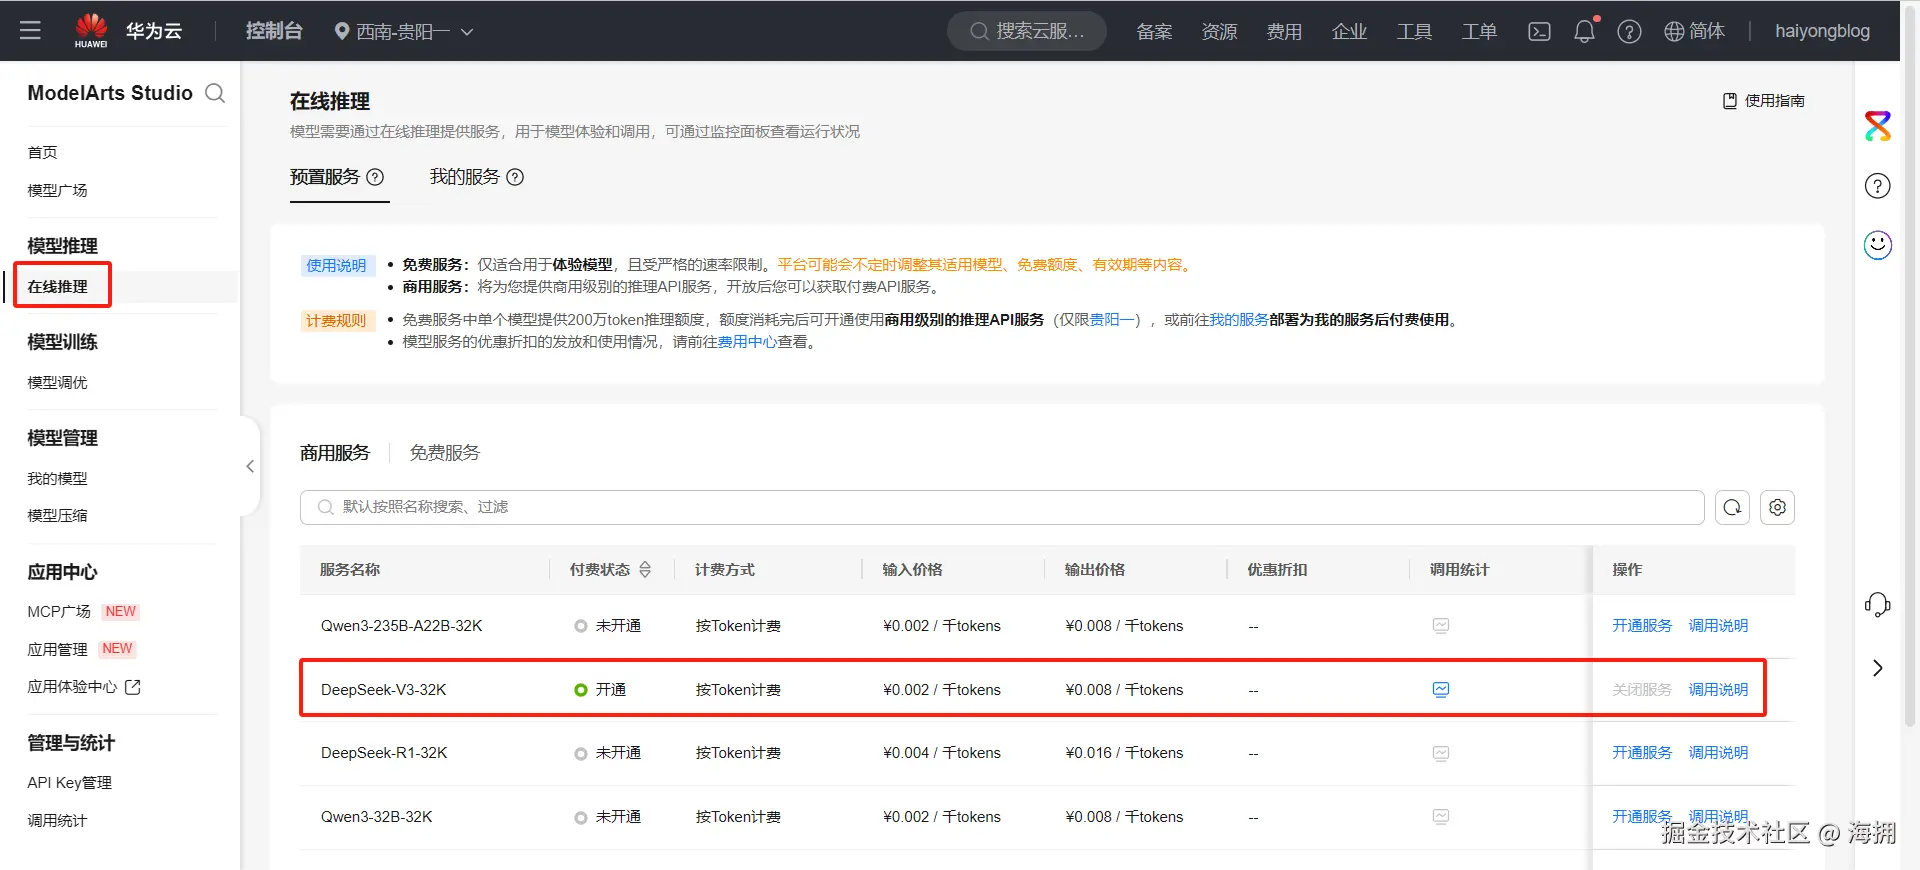
Task: Open the haiyongblog account menu
Action: click(1822, 31)
